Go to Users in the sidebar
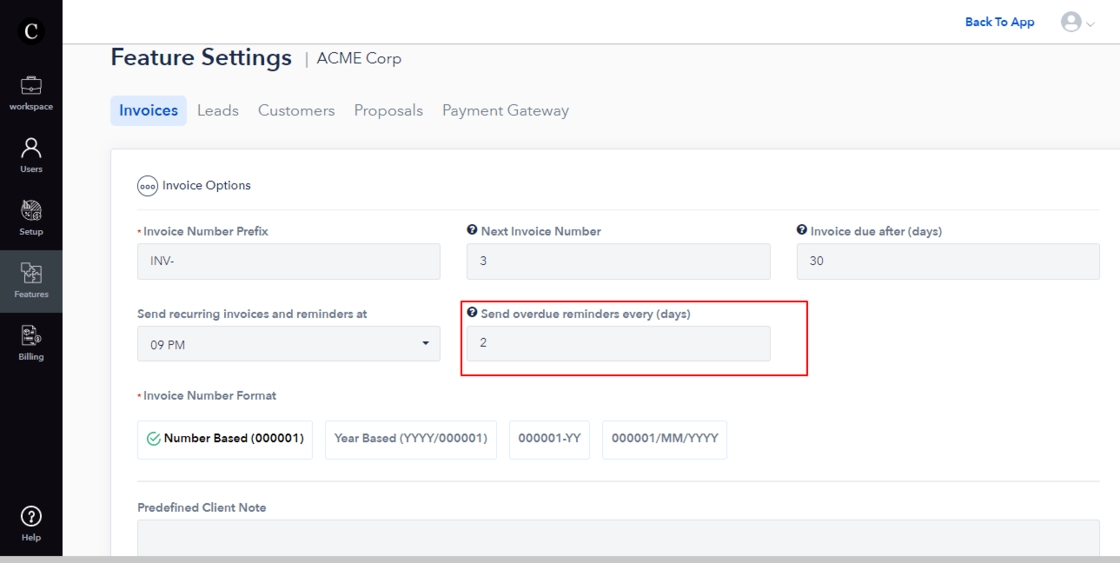 point(31,155)
